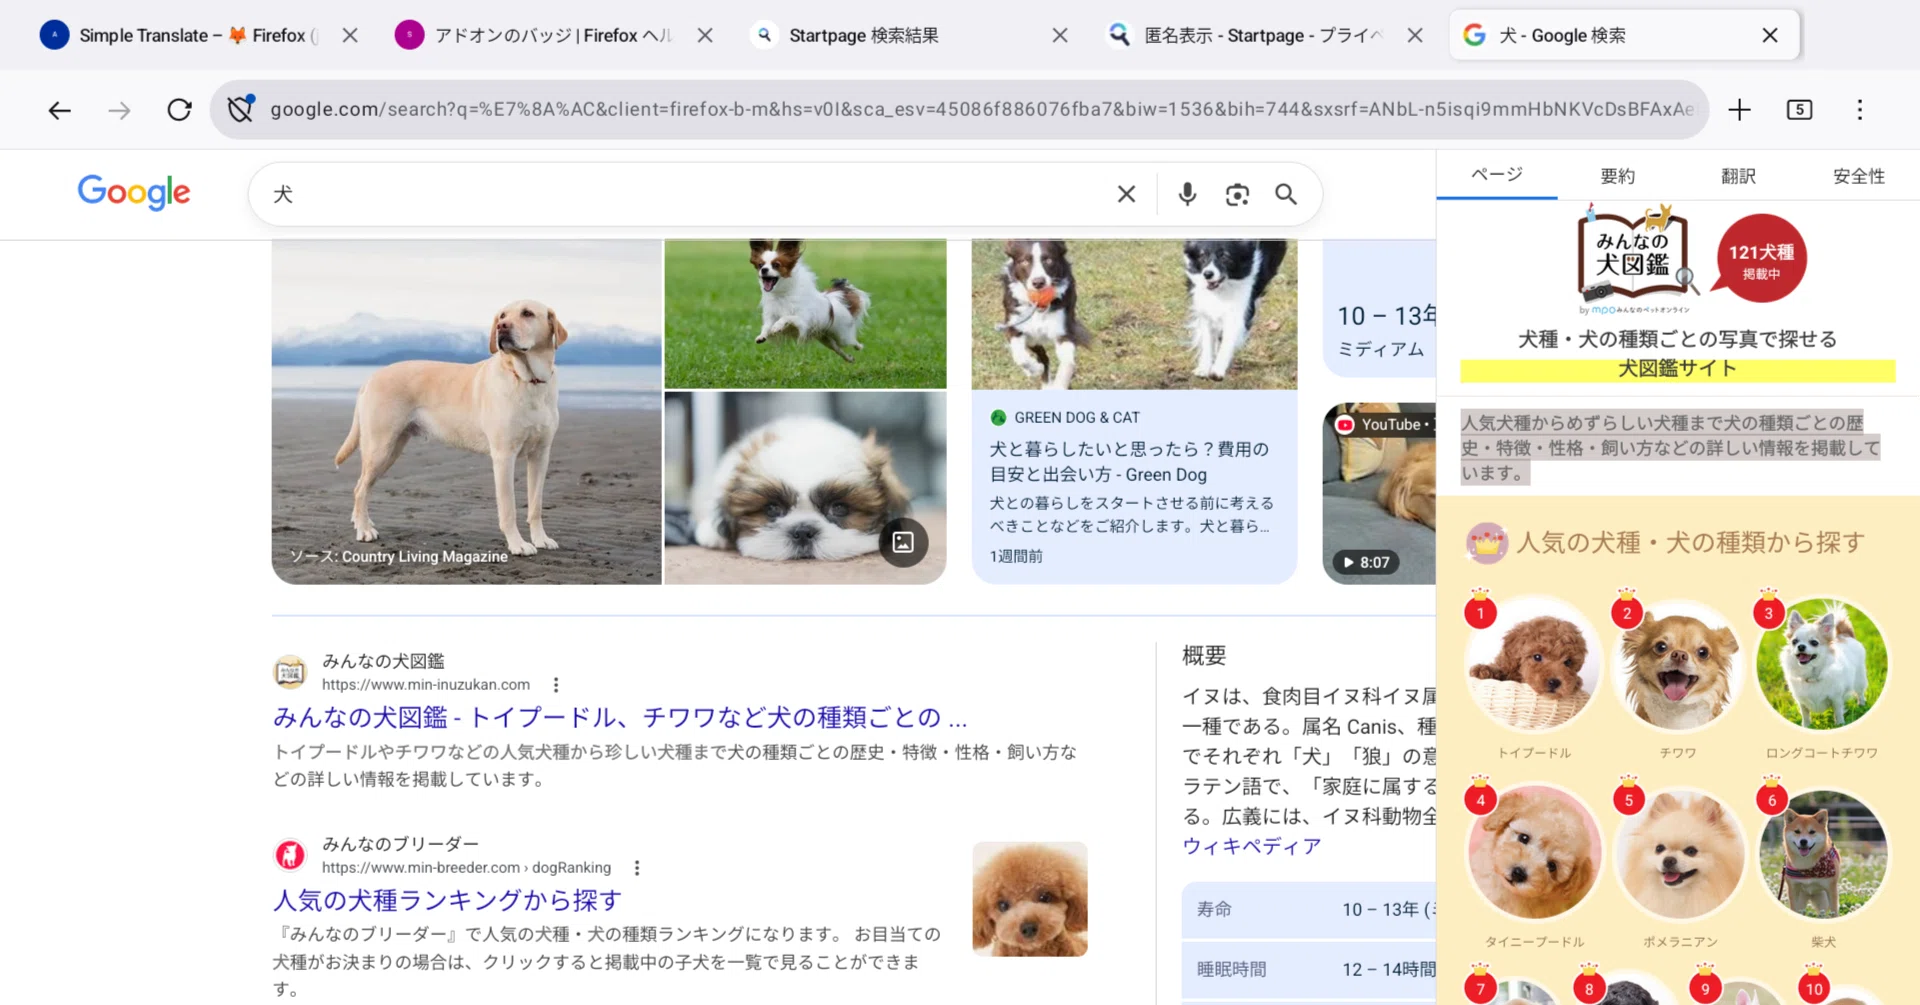Click the みんなの犬図鑑 site favicon
Screen dimensions: 1920x1005
[x=290, y=672]
